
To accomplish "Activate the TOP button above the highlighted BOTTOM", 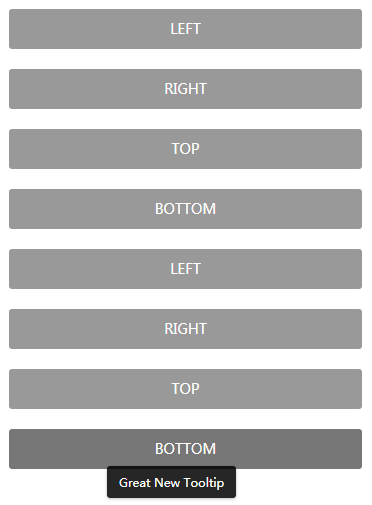I will coord(185,389).
